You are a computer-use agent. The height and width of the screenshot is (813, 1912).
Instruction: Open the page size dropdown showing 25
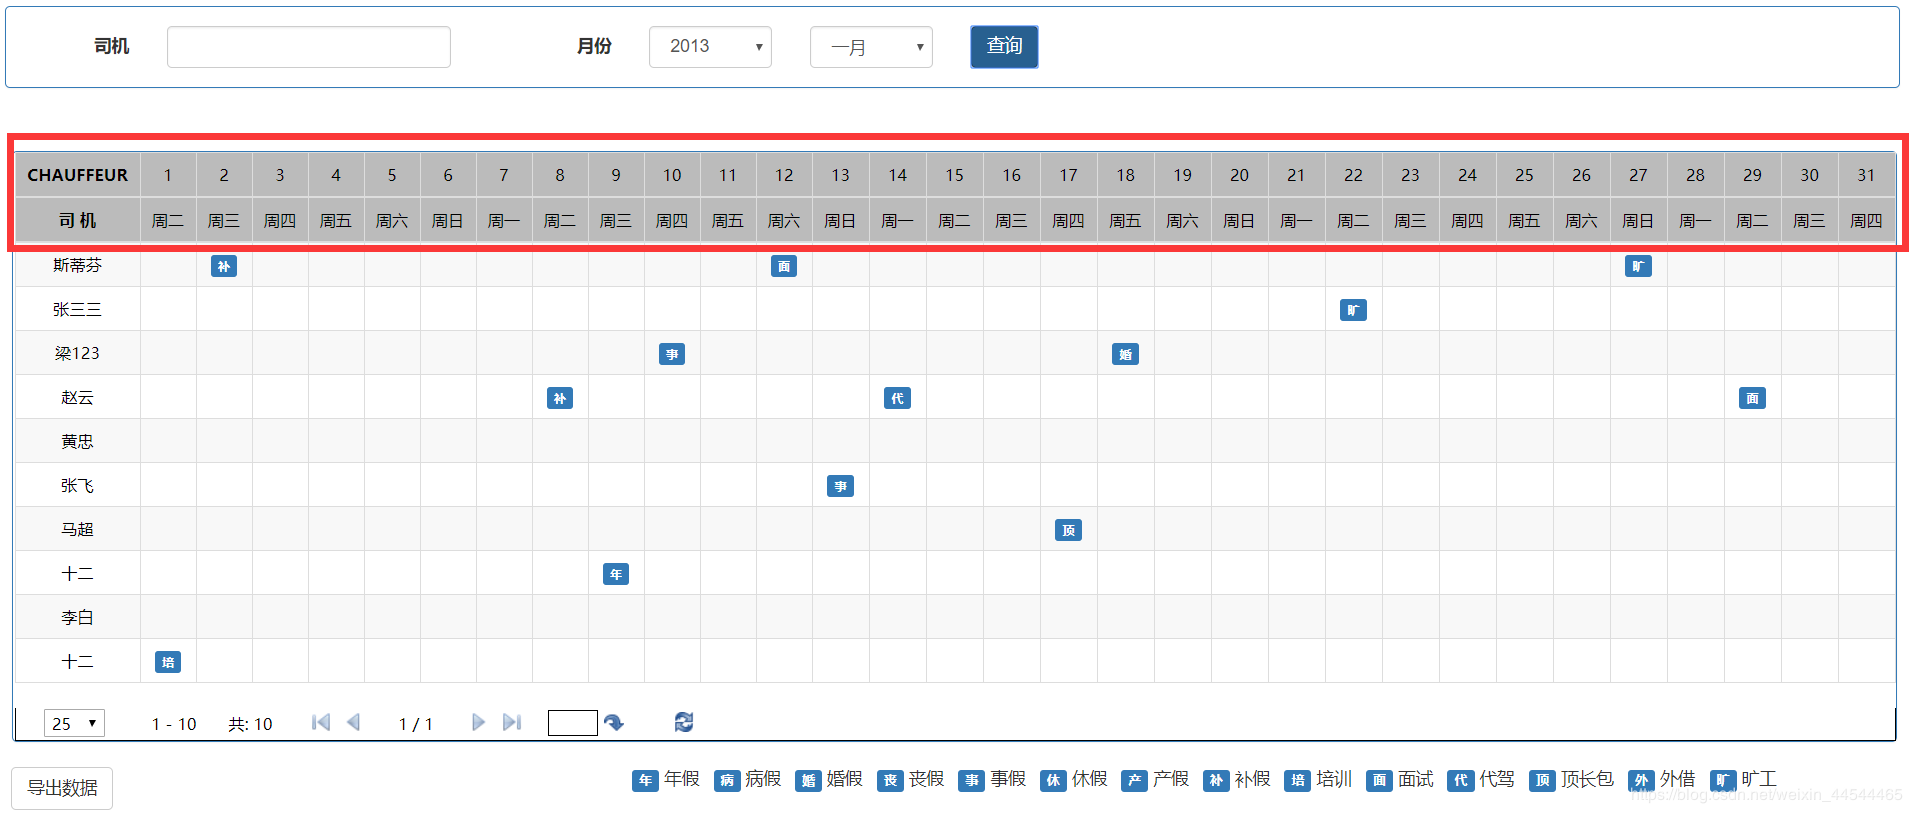[x=74, y=723]
